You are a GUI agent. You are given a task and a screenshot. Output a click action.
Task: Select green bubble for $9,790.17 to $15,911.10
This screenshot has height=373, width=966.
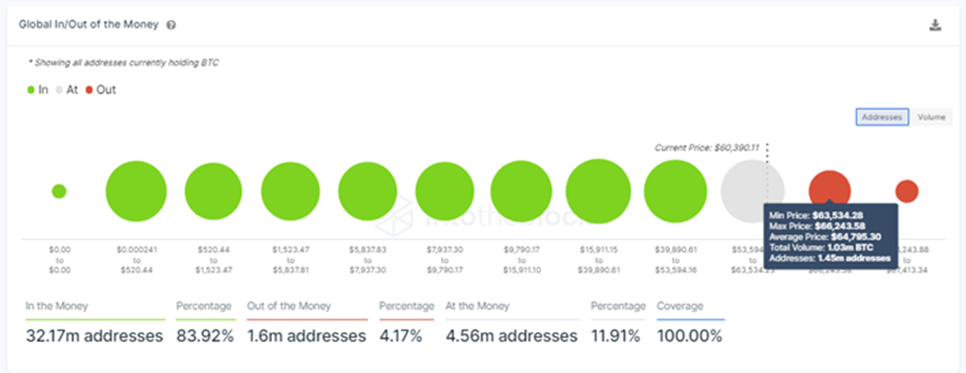point(521,191)
